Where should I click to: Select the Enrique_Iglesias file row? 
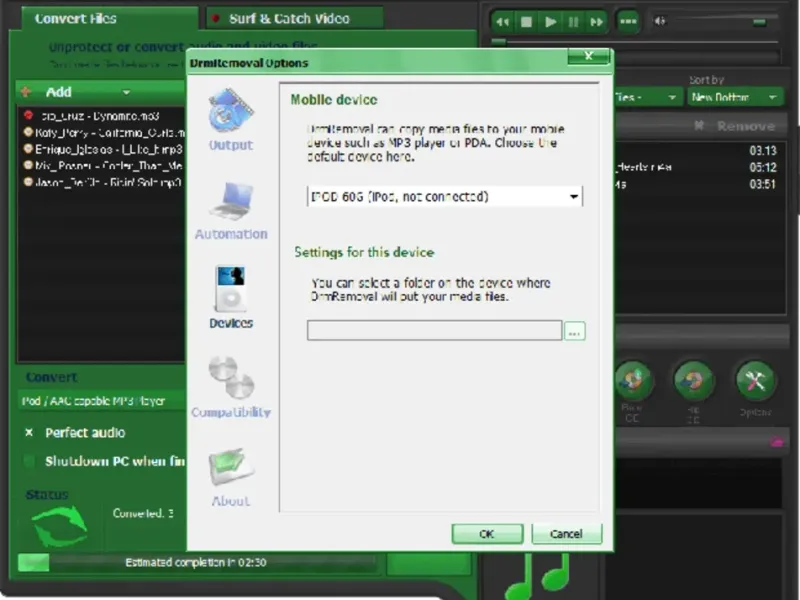(102, 149)
